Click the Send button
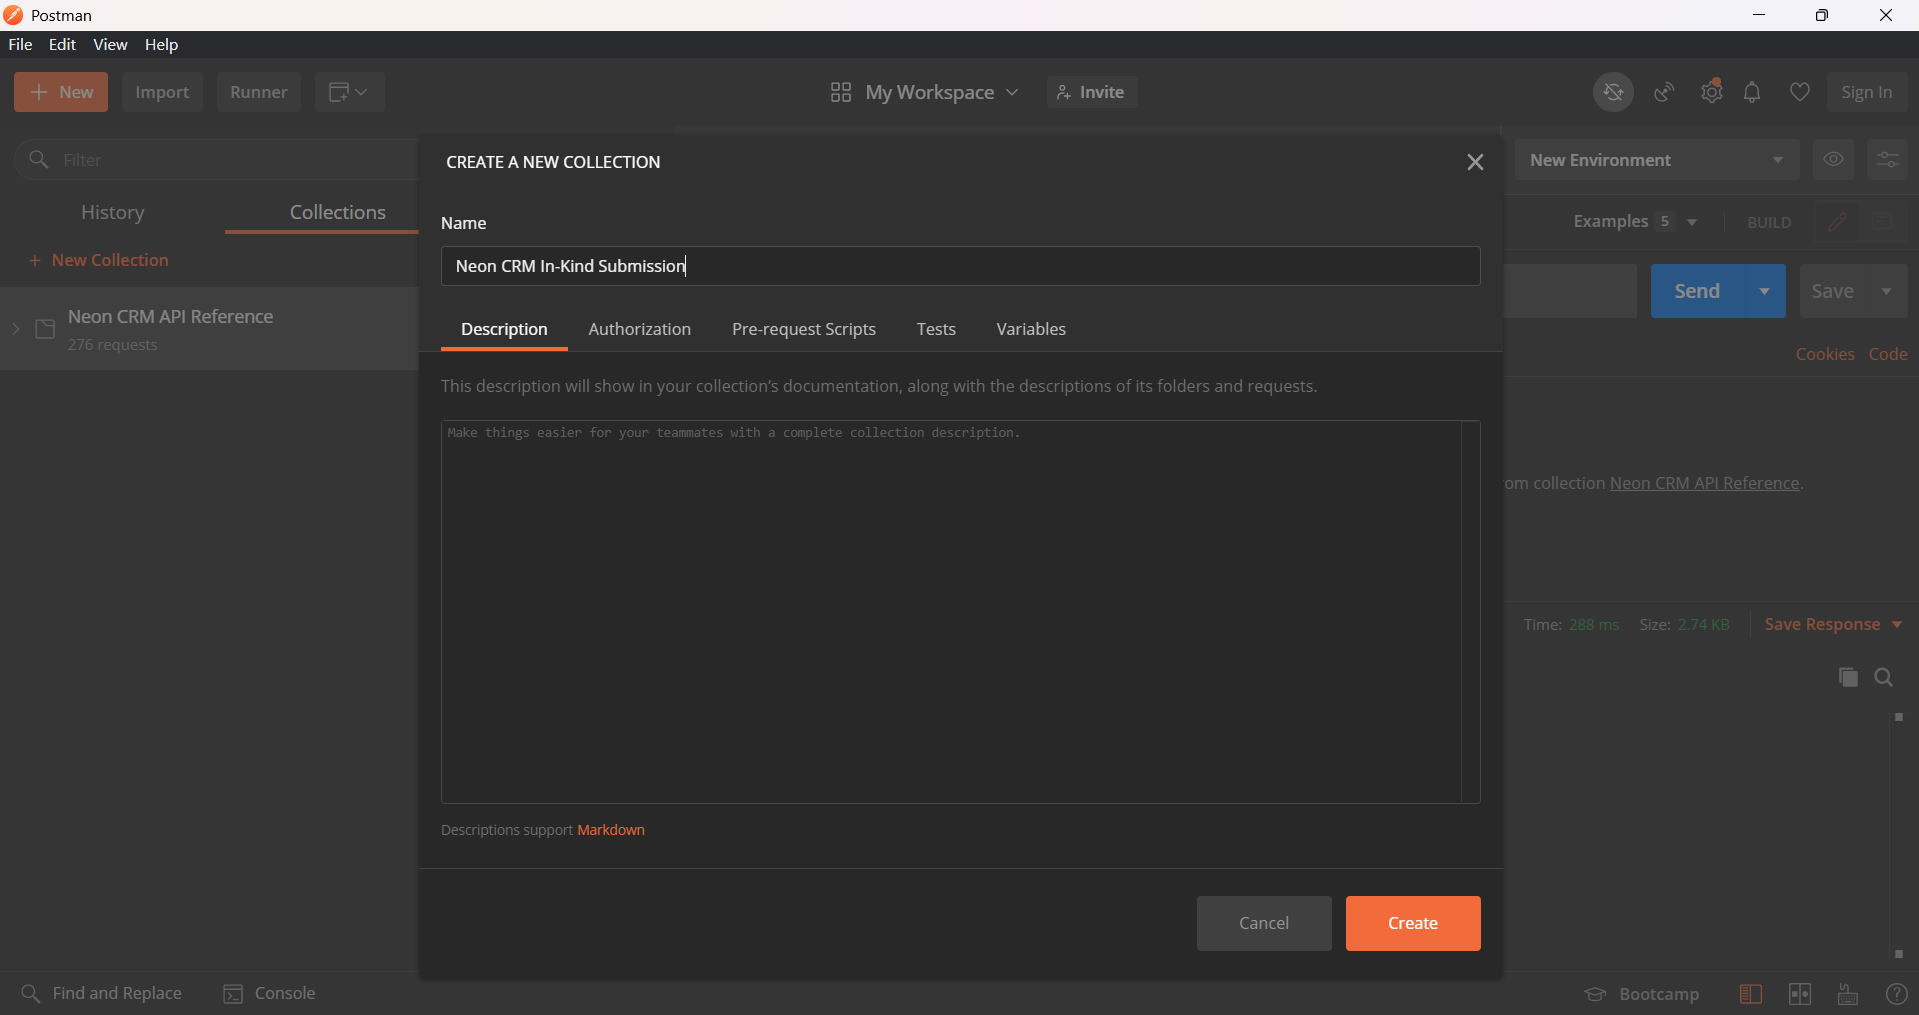 point(1697,291)
